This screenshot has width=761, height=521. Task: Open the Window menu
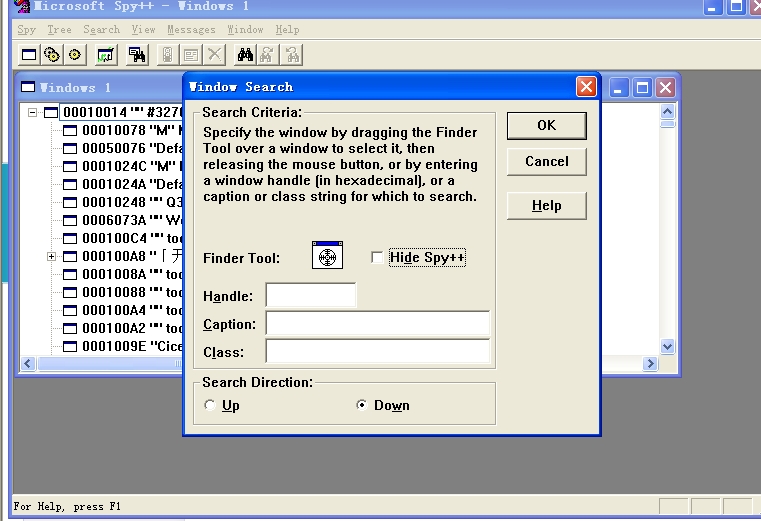pos(246,30)
